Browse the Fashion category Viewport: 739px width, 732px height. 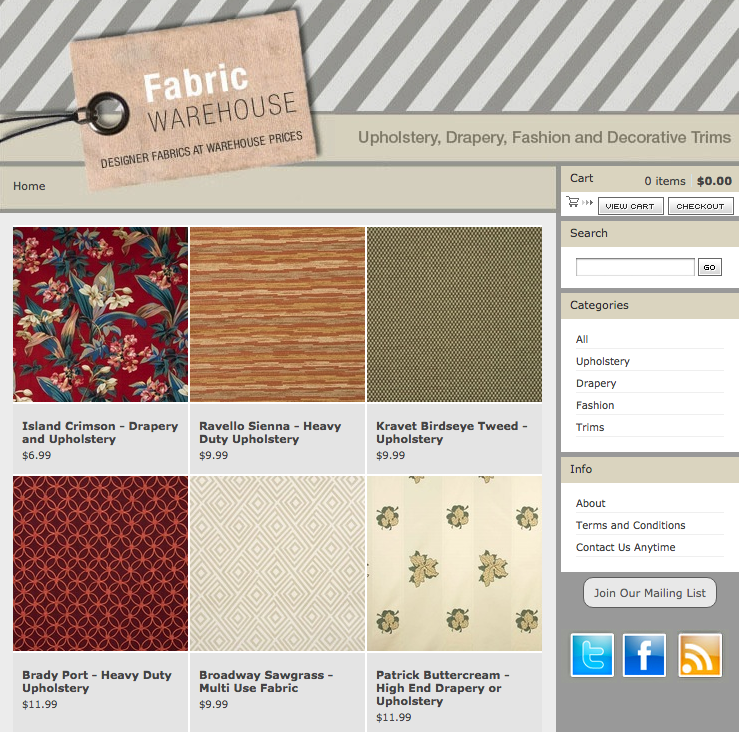tap(595, 405)
